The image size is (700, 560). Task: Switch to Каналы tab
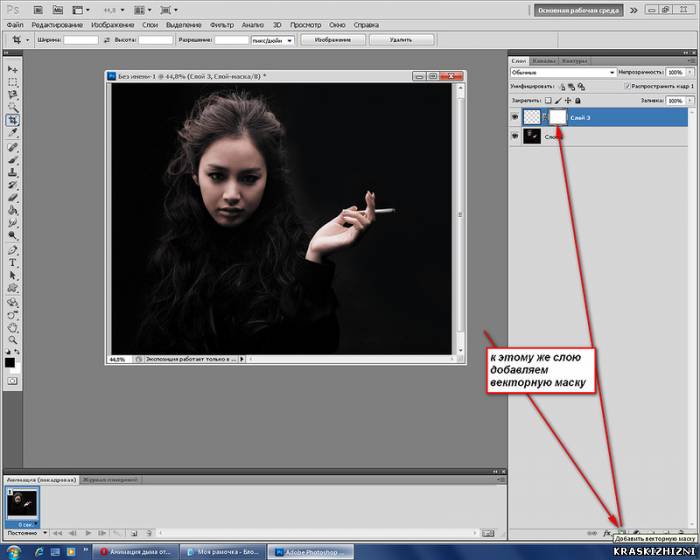[x=543, y=61]
